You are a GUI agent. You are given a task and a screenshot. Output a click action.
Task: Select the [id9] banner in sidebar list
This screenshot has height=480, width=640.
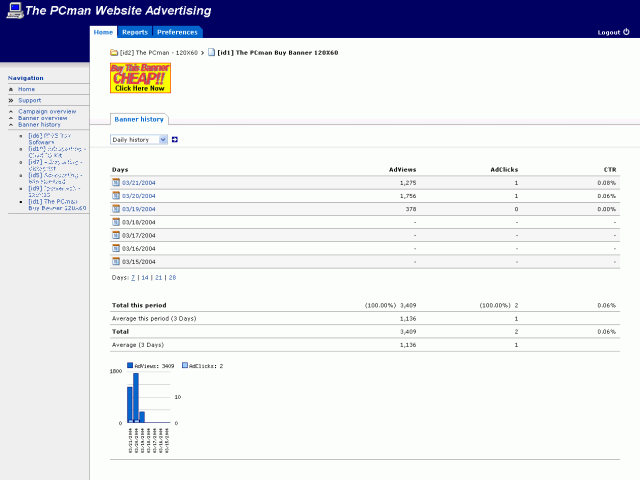point(54,191)
